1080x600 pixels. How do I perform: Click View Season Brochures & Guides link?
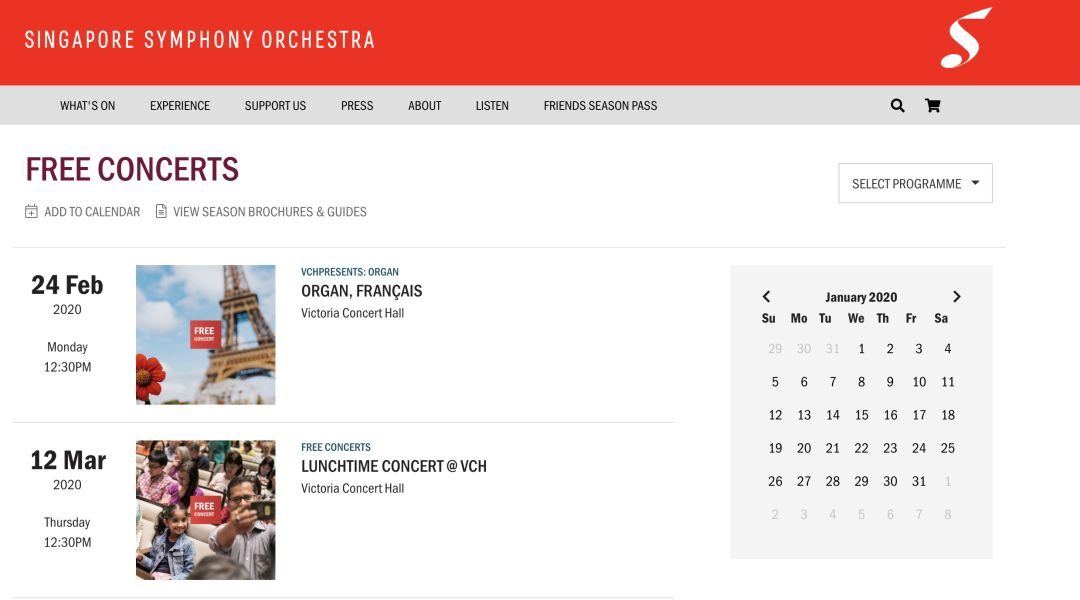coord(270,212)
